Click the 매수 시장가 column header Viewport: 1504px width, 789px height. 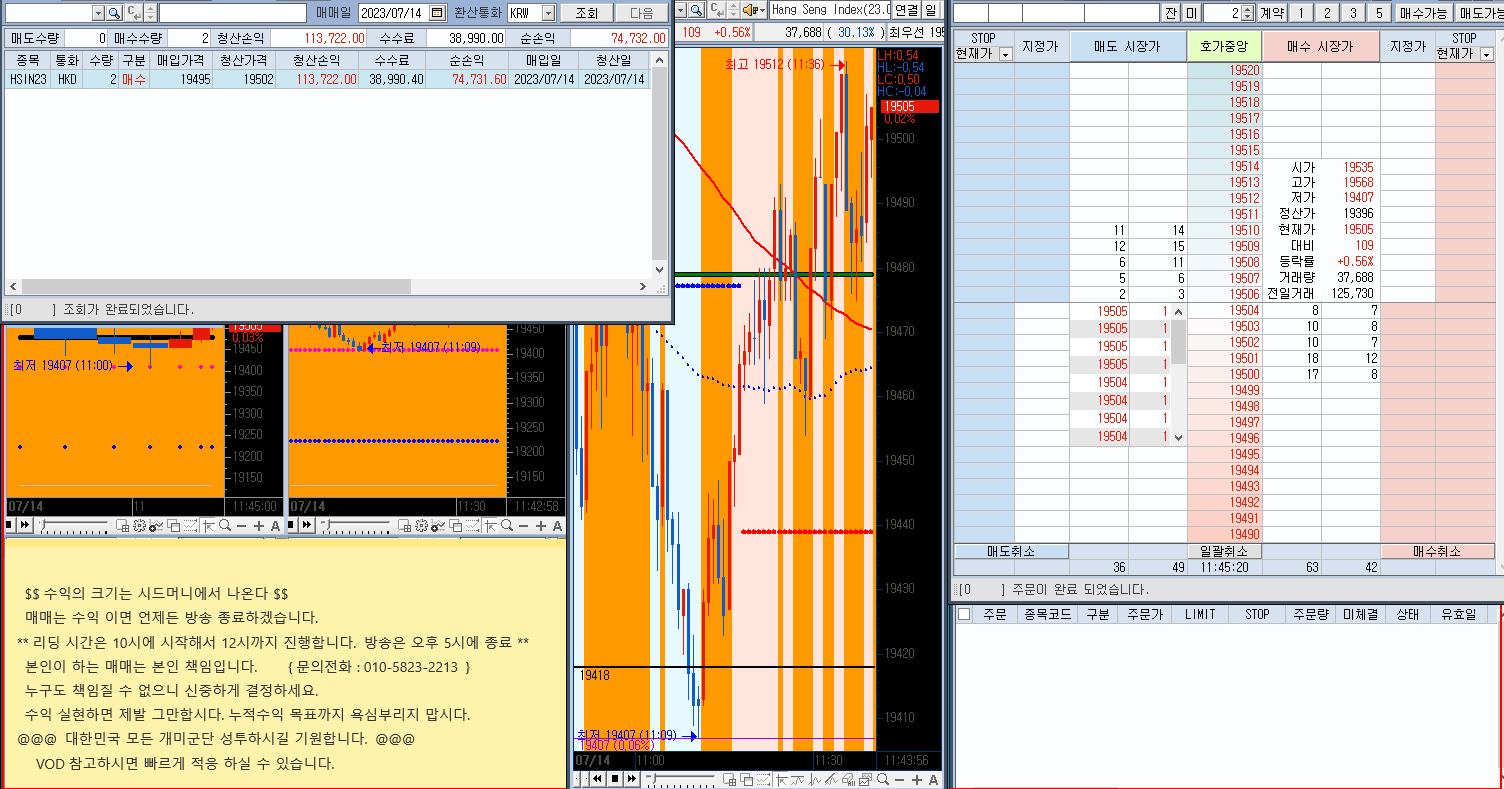pos(1320,46)
